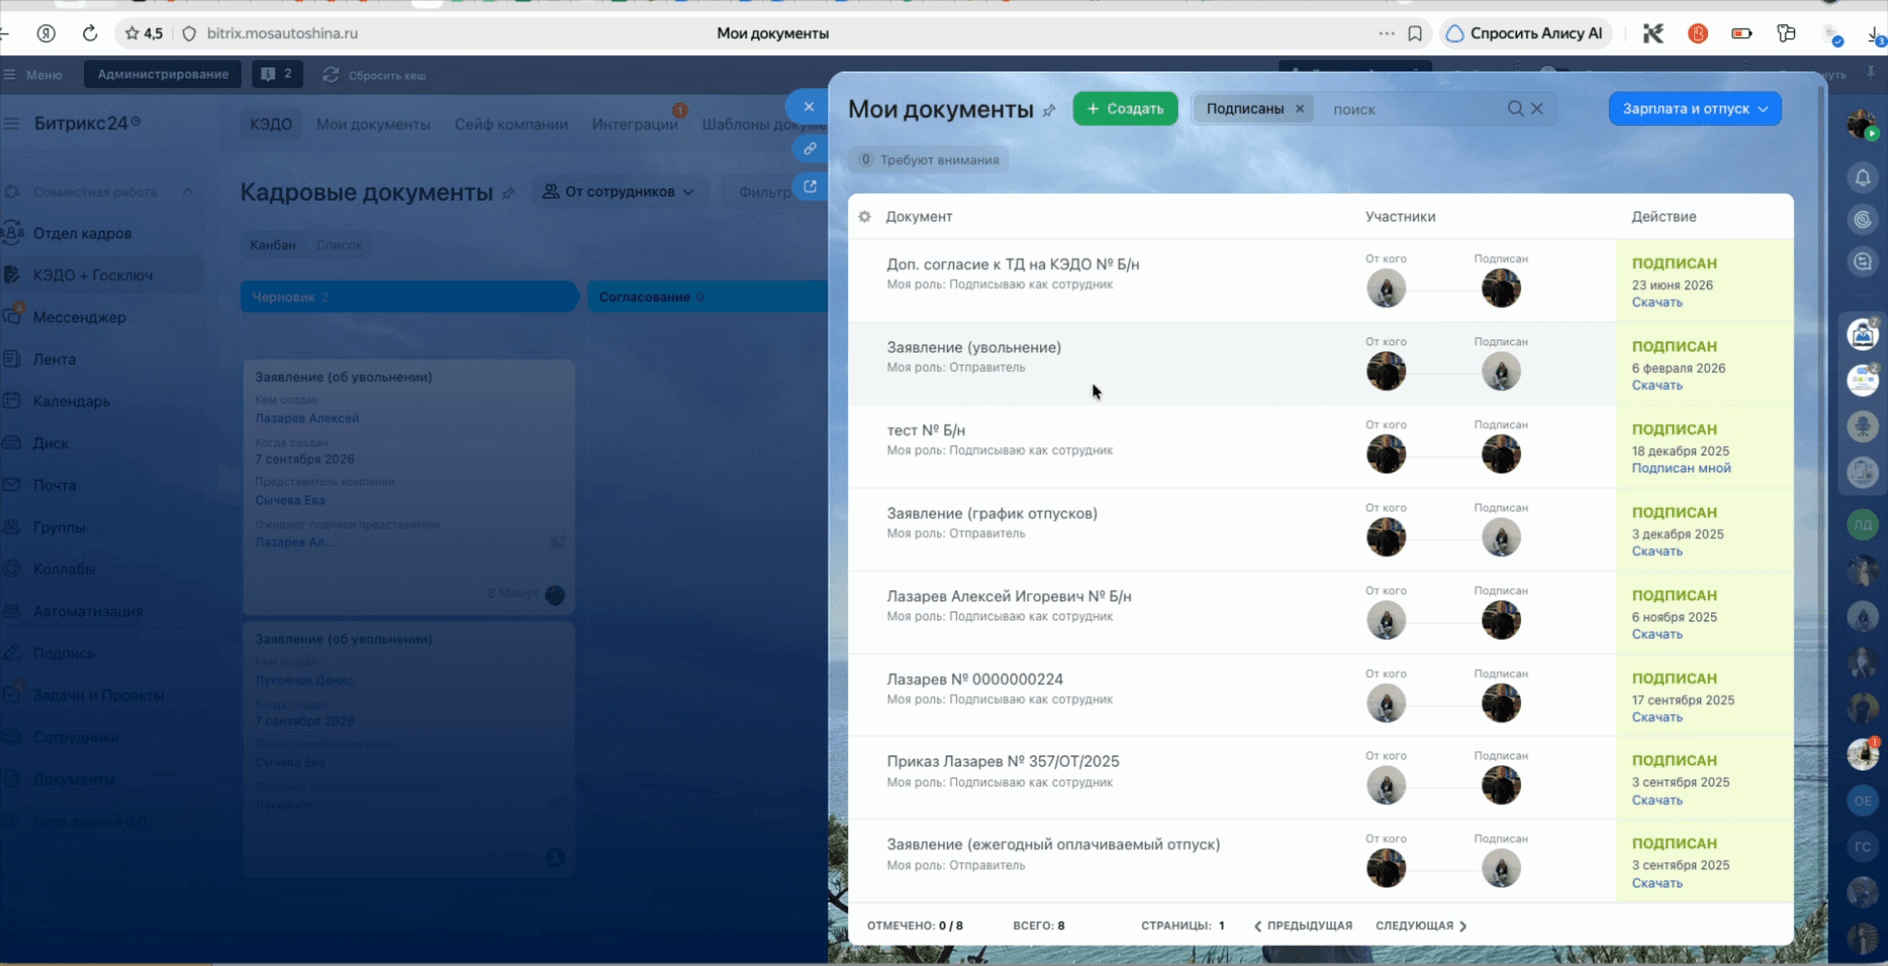This screenshot has width=1888, height=966.
Task: Open the three-dot menu in the address bar
Action: tap(1386, 33)
